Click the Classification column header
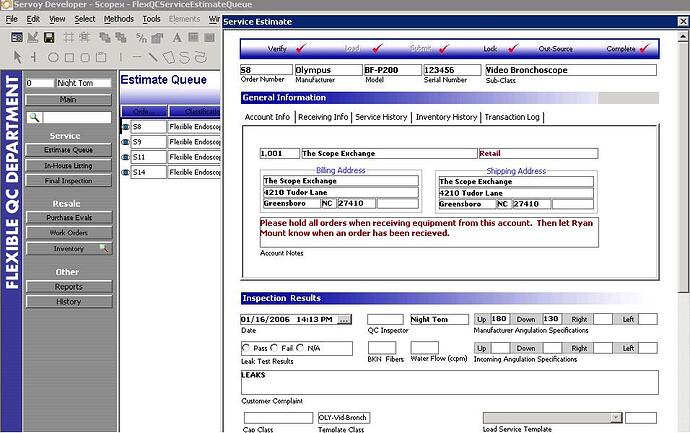This screenshot has height=433, width=690. [x=195, y=111]
